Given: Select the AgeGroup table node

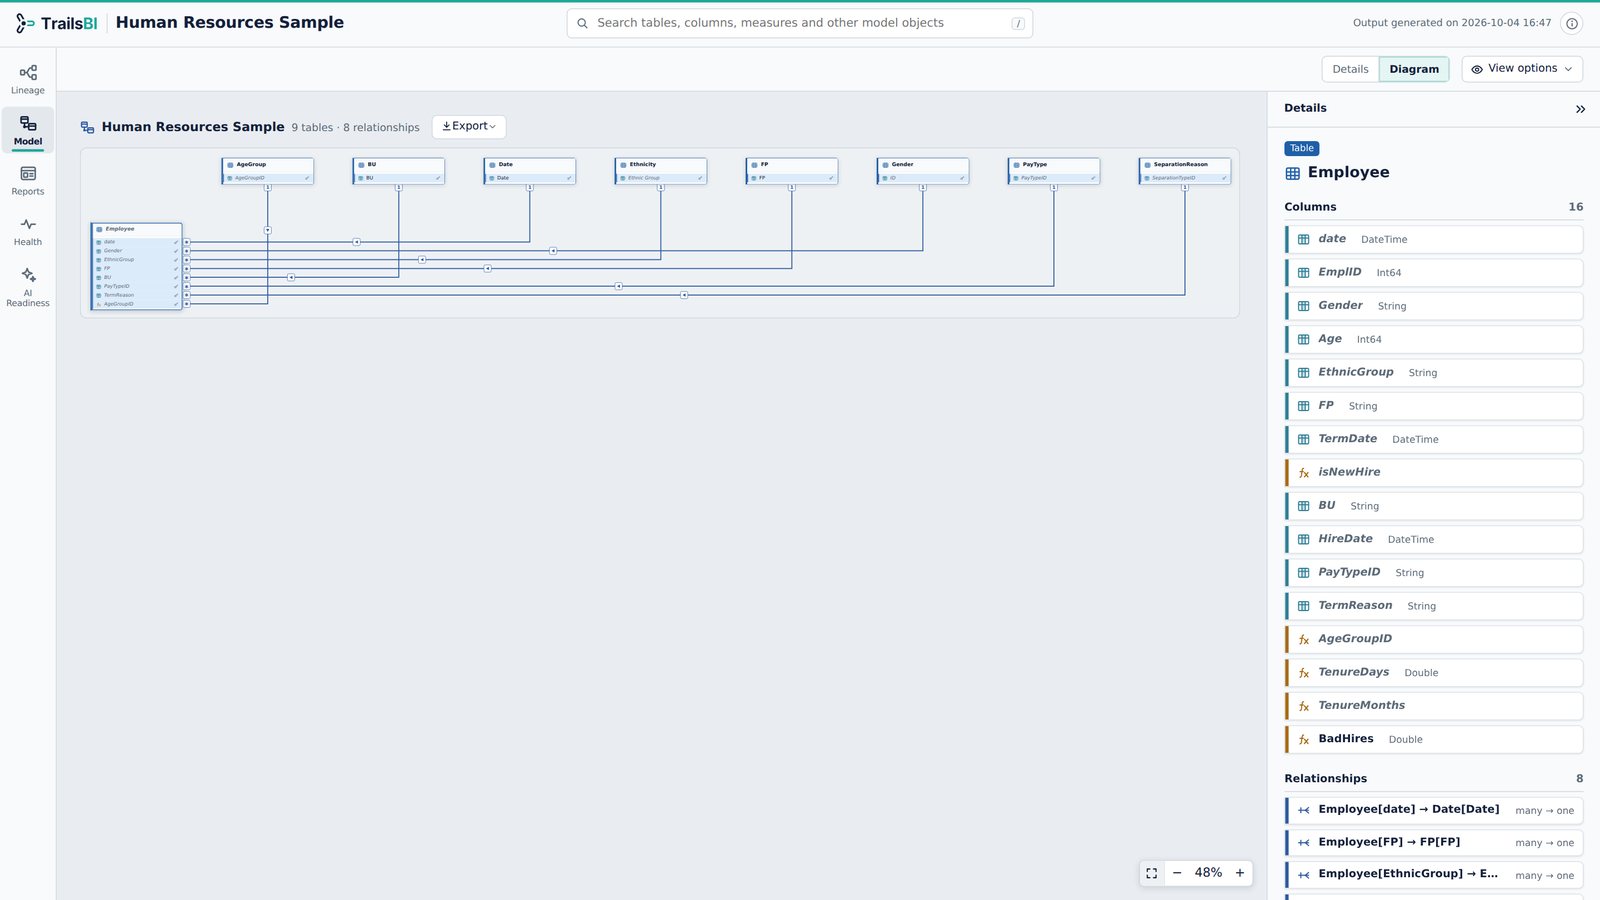Looking at the screenshot, I should pos(268,171).
